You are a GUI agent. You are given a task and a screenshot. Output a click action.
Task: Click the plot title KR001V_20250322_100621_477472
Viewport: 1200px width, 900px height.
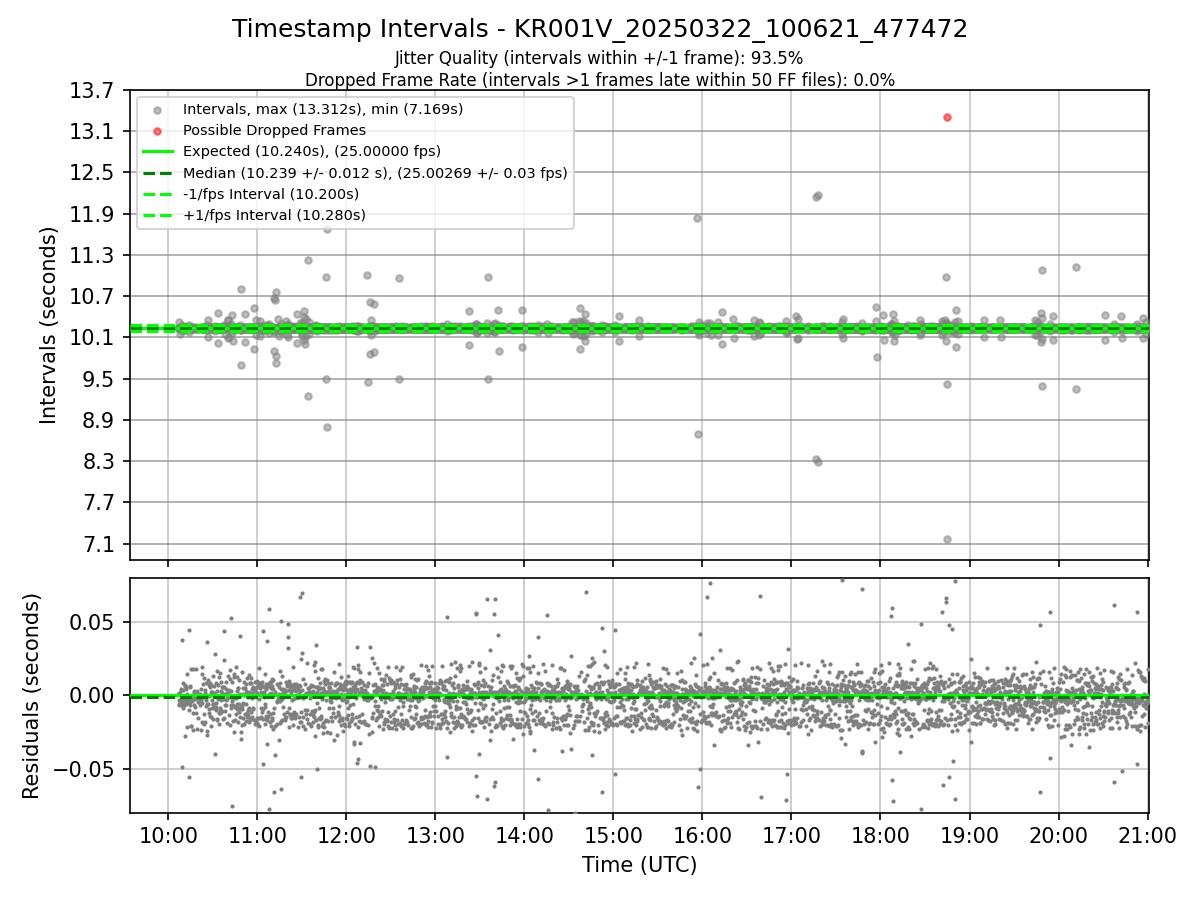point(599,29)
